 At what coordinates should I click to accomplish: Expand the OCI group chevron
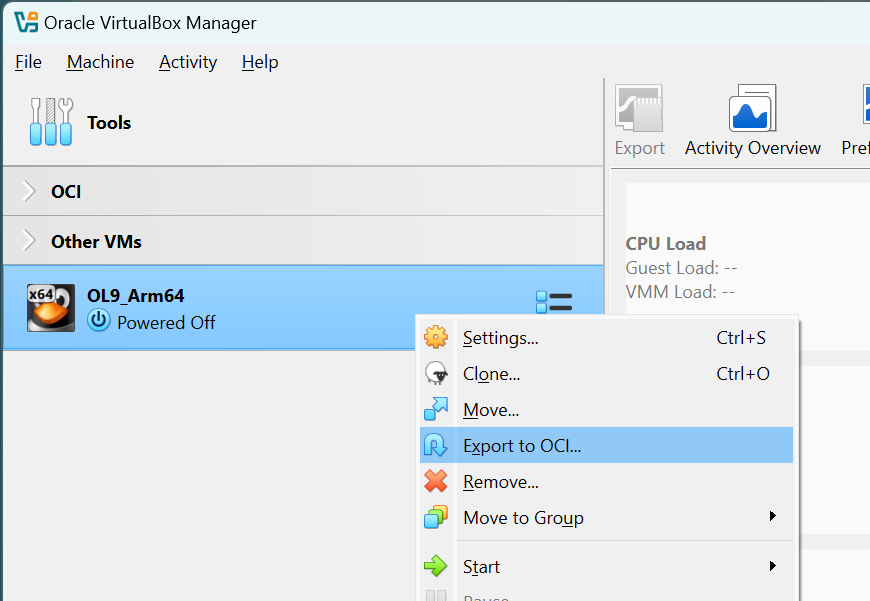click(x=29, y=191)
